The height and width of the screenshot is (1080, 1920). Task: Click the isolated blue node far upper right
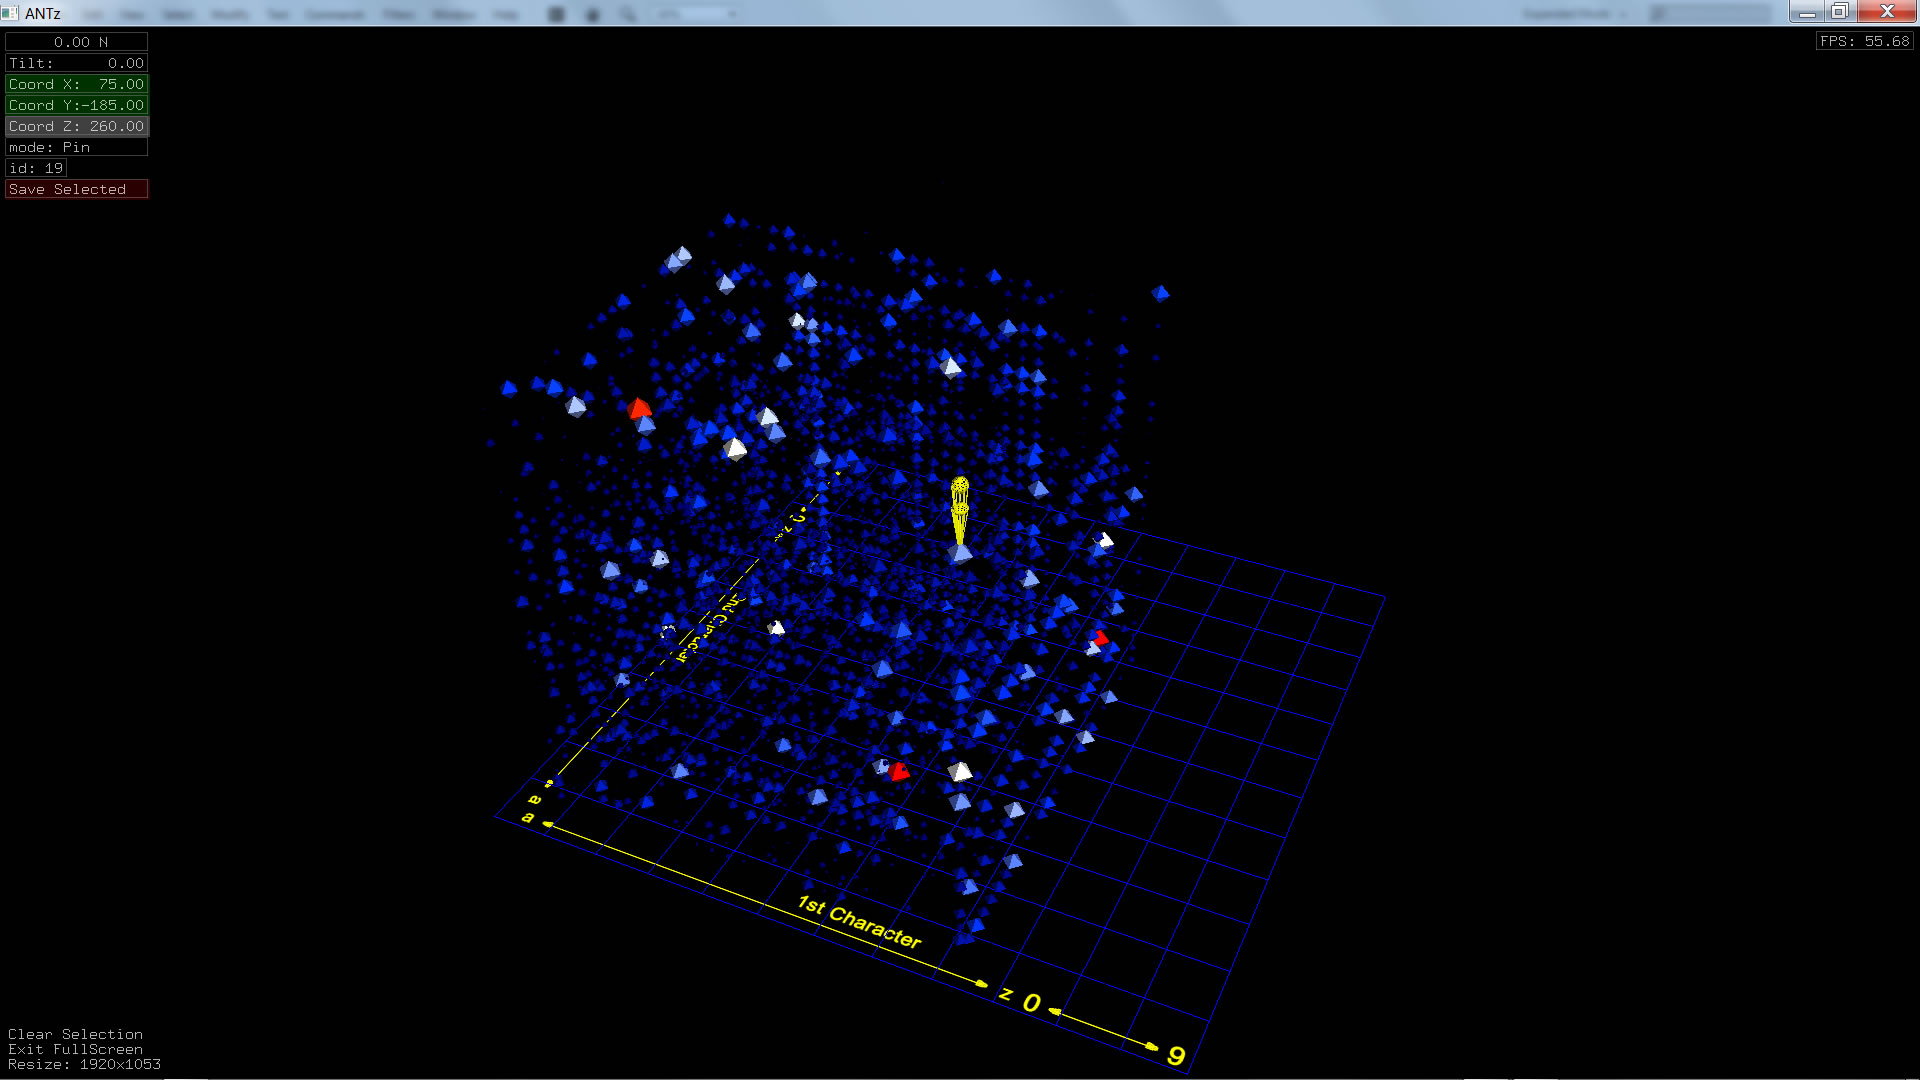click(x=1160, y=293)
